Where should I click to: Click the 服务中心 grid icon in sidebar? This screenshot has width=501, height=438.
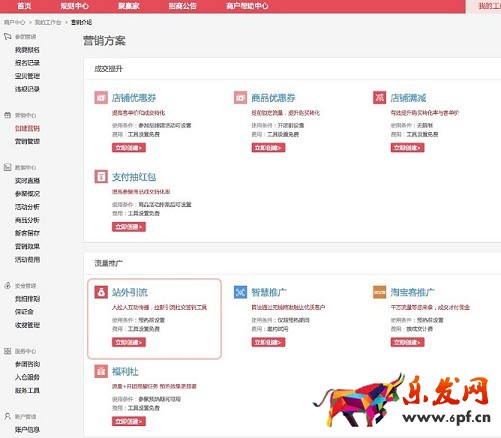coord(7,351)
